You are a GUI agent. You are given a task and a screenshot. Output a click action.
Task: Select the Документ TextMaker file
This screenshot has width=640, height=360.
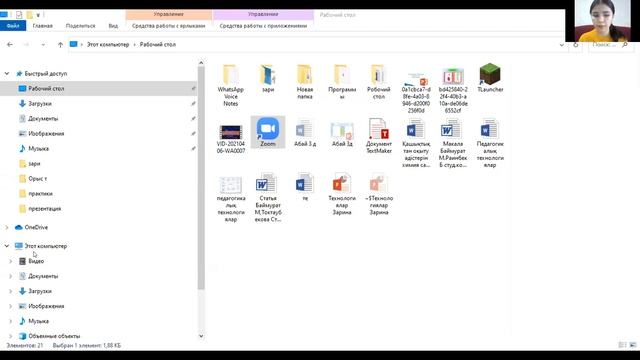379,136
